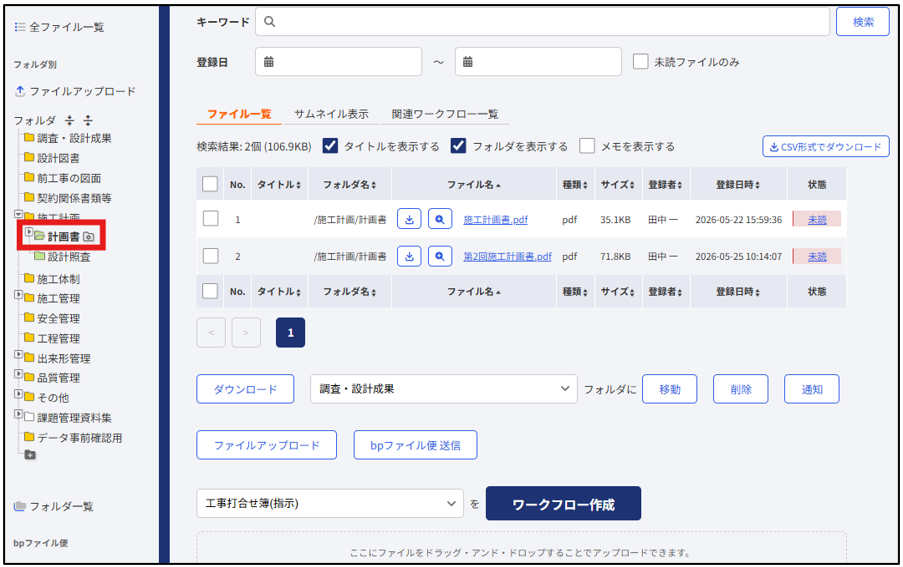903x567 pixels.
Task: Click the upload arrow icon beside ファイルアップロード in sidebar
Action: click(20, 91)
